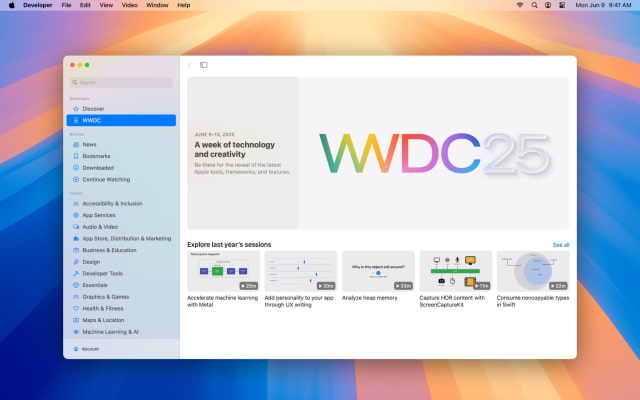Play Accelerate machine learning with Metal session
The height and width of the screenshot is (400, 640).
[223, 271]
